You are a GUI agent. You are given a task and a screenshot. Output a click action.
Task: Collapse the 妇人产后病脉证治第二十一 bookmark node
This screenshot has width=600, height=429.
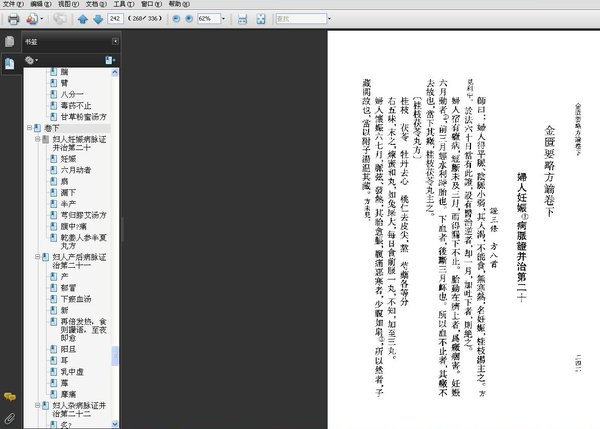coord(38,257)
